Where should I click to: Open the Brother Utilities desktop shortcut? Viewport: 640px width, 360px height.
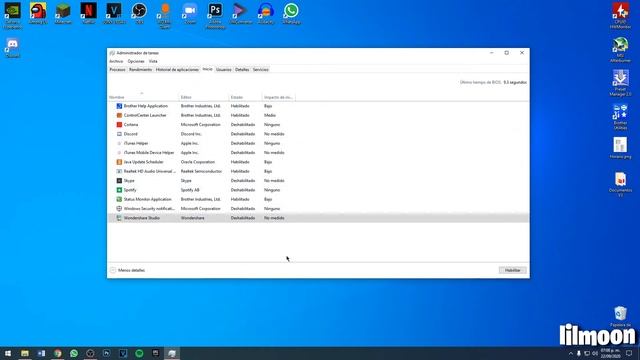pos(620,117)
